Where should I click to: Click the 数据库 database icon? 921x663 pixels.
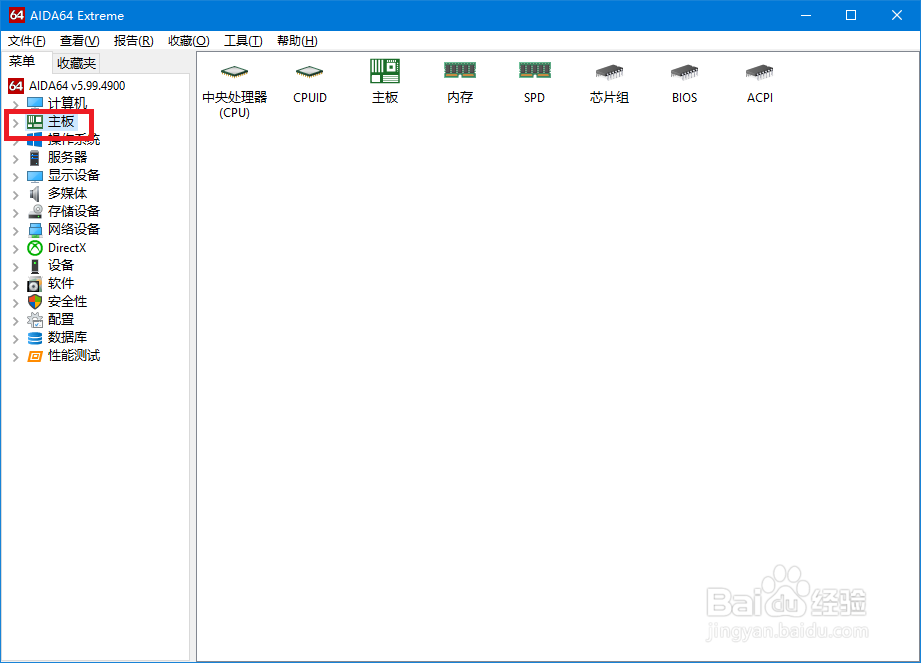point(35,338)
